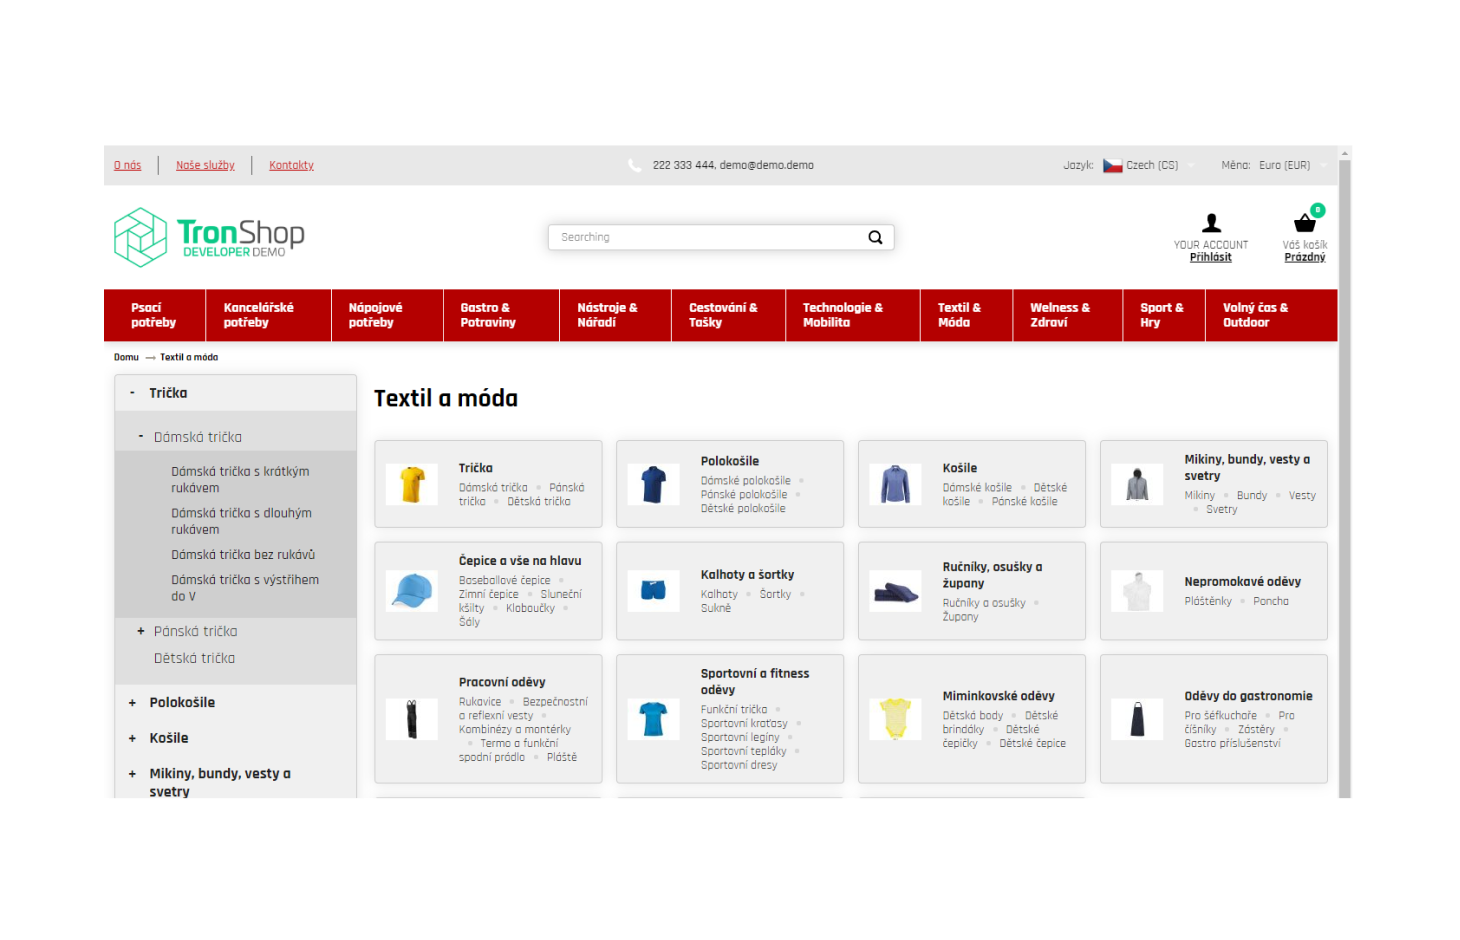
Task: Click the search magnifier icon
Action: click(x=875, y=237)
